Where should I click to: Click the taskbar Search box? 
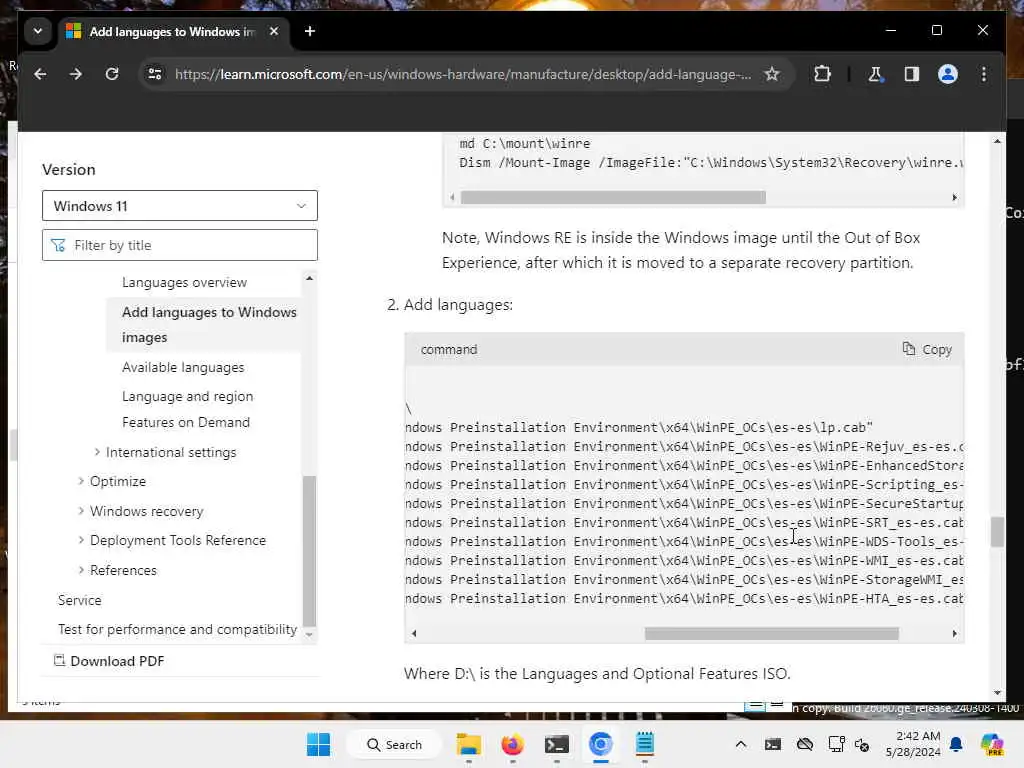394,744
